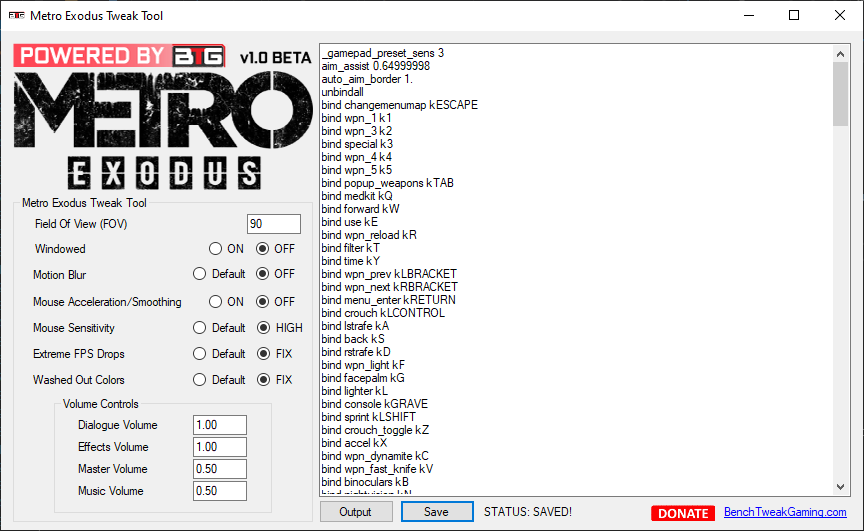The height and width of the screenshot is (531, 864).
Task: Click the scrollbar up arrow in config list
Action: point(840,54)
